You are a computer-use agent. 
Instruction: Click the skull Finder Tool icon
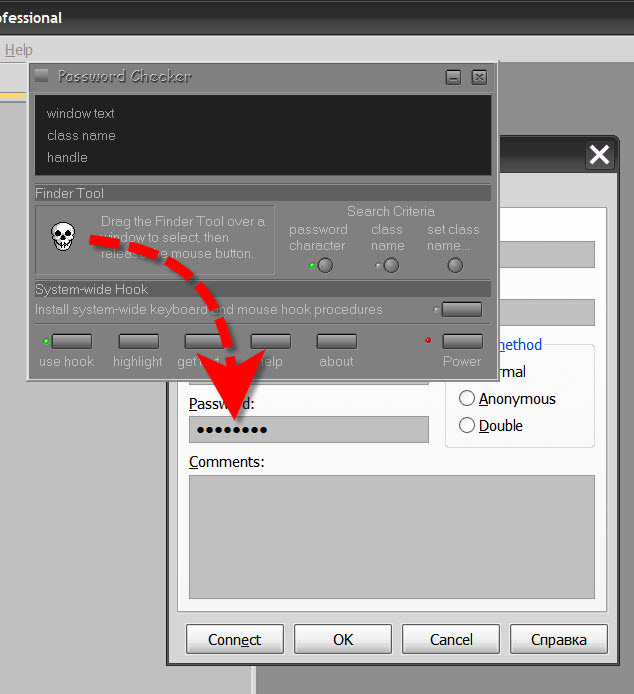tap(63, 237)
